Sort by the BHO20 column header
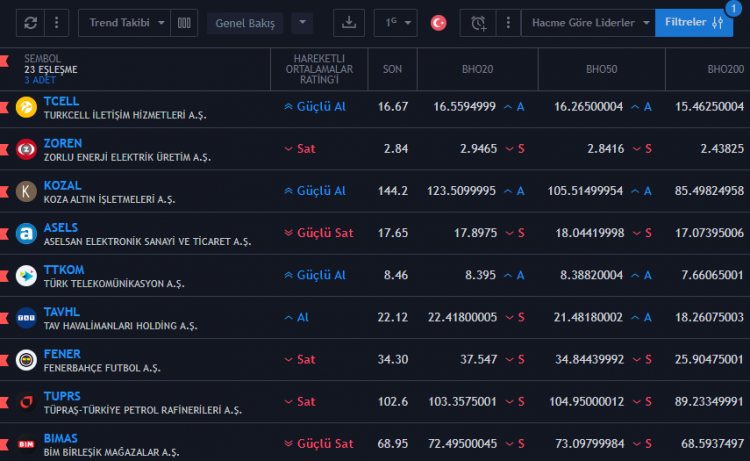This screenshot has height=461, width=750. (x=477, y=69)
